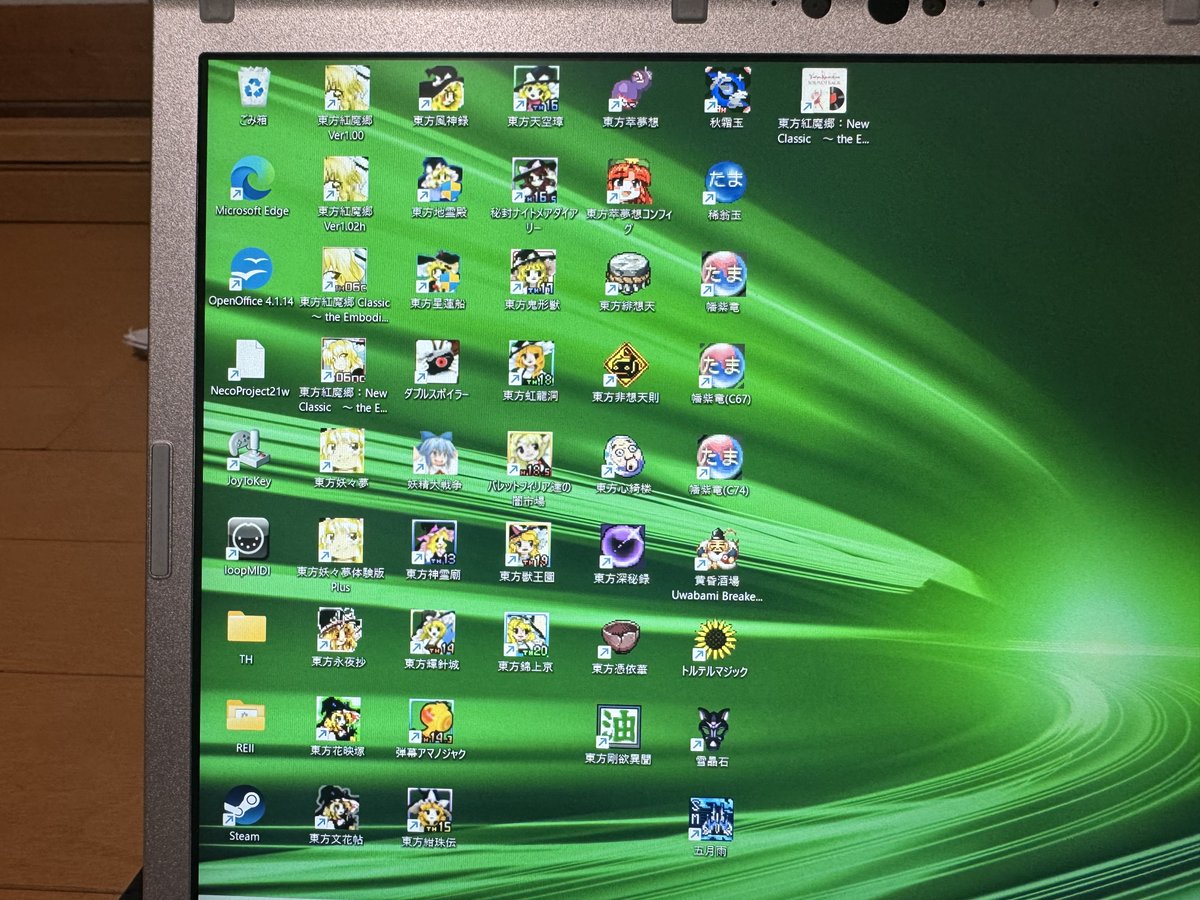This screenshot has width=1200, height=900.
Task: Select the JoyToKey joystick icon
Action: 249,451
